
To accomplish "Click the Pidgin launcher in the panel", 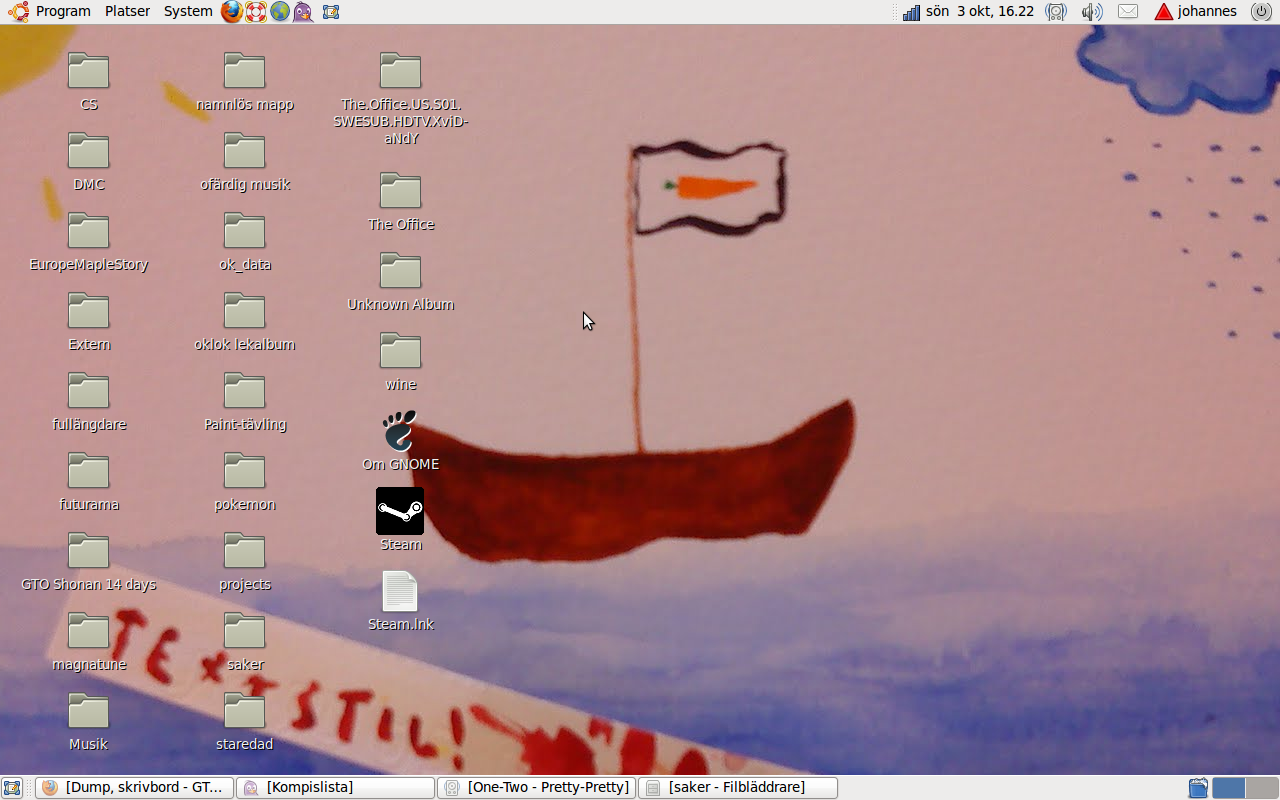I will (303, 12).
